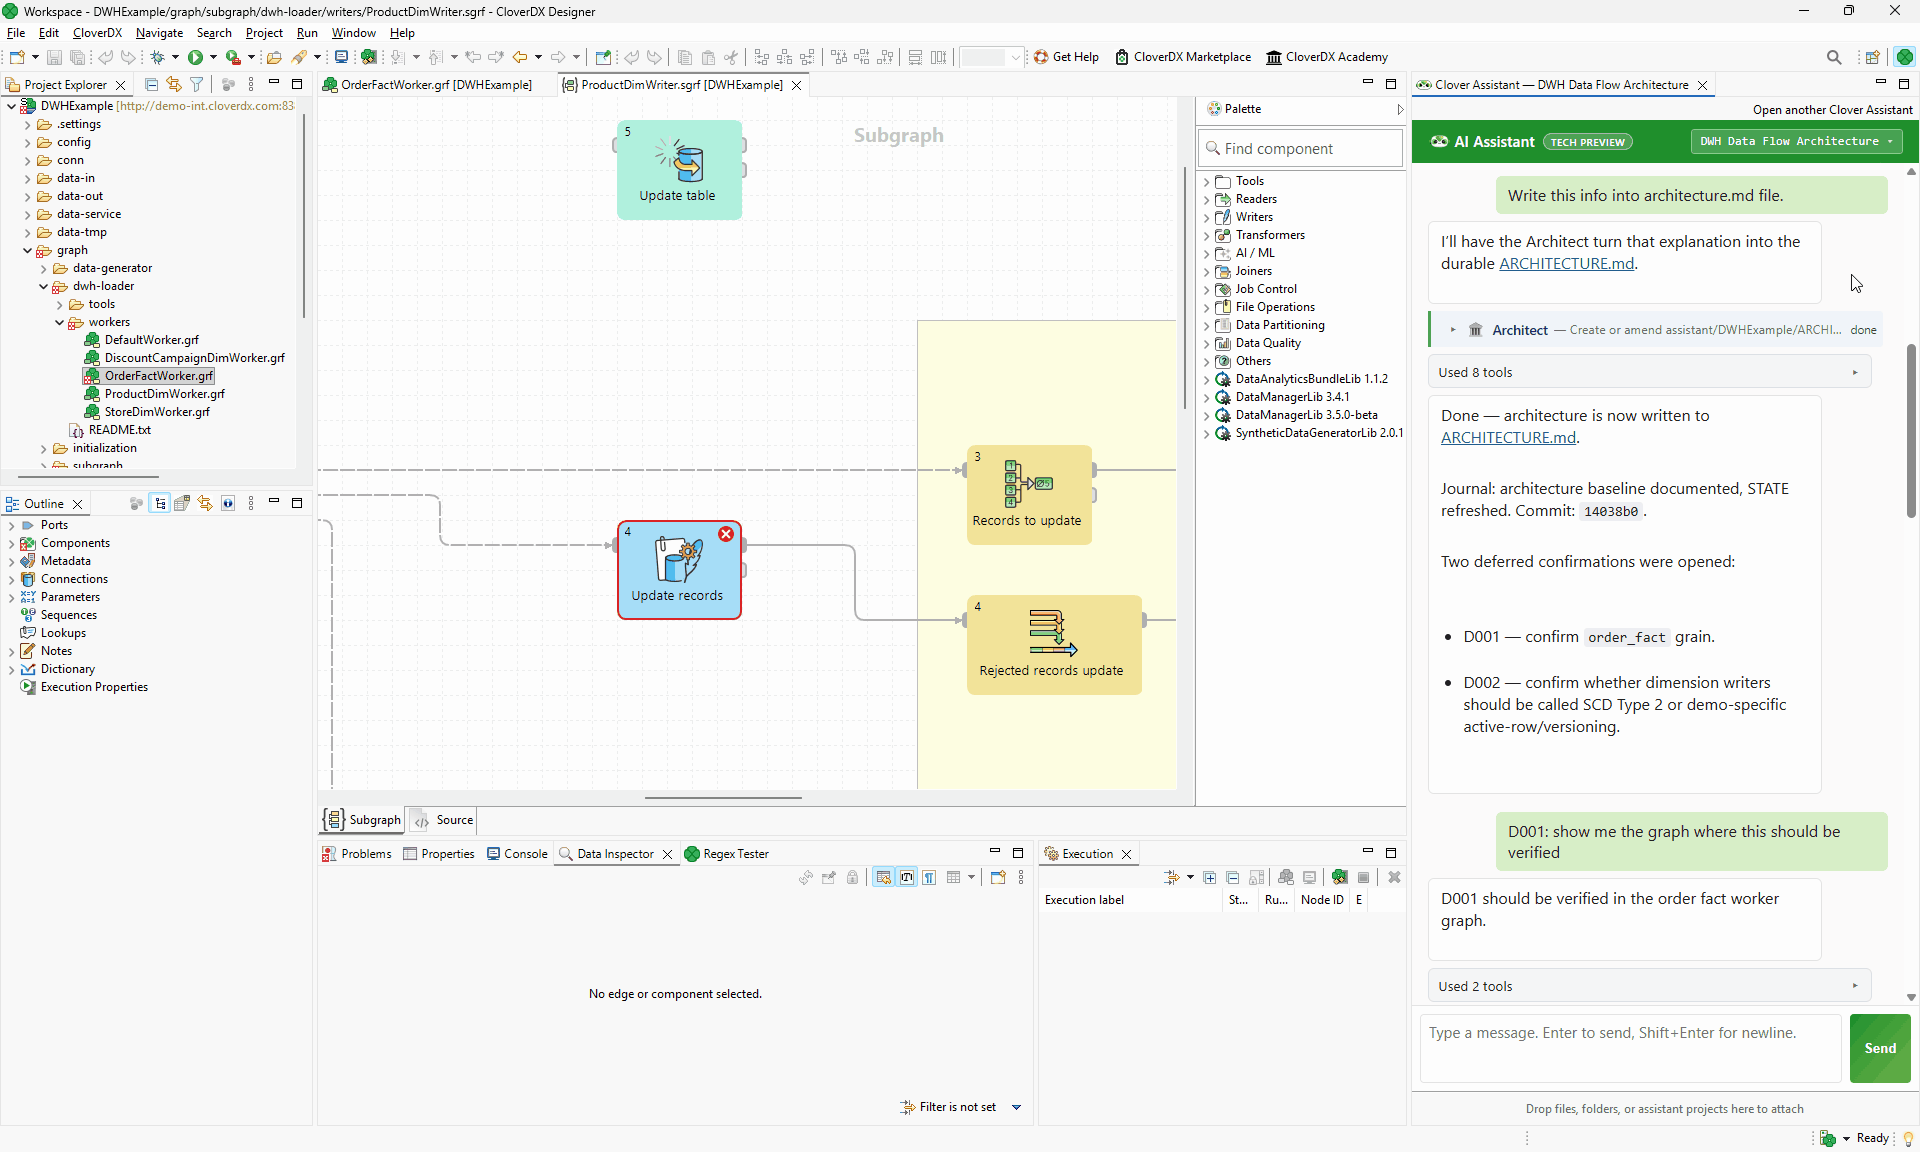Expand the Components node in Outline
Viewport: 1920px width, 1152px height.
pyautogui.click(x=11, y=544)
